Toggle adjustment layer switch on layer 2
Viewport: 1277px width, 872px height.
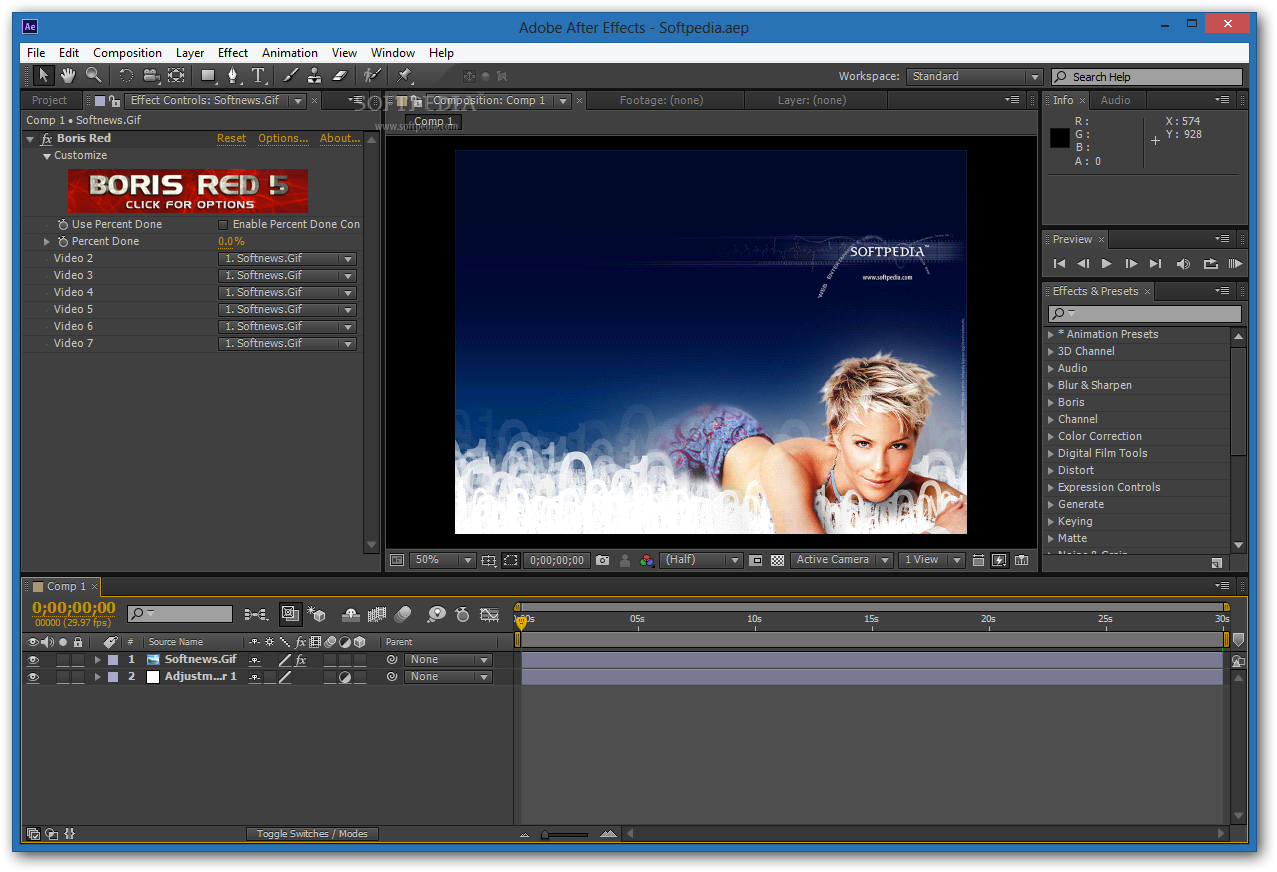[x=344, y=677]
